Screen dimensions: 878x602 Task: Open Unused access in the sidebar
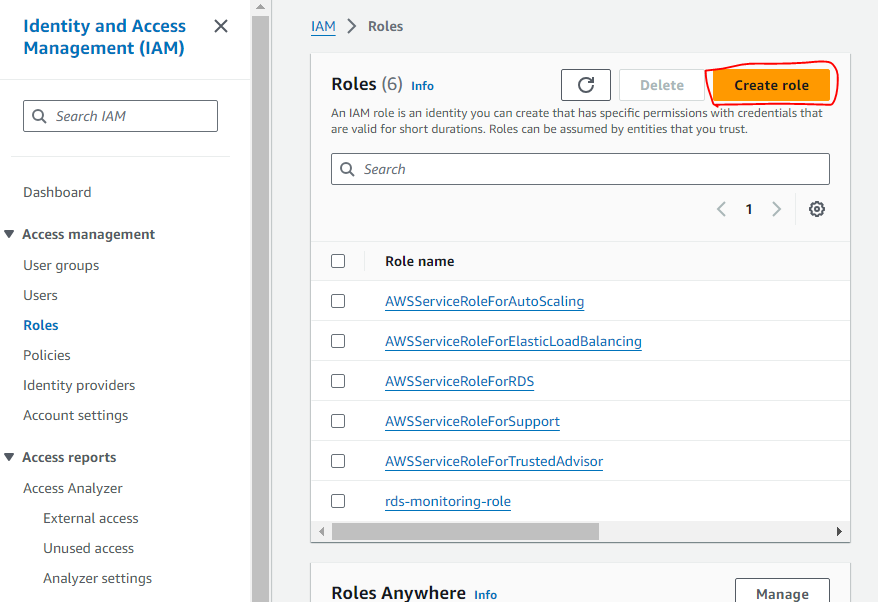tap(88, 548)
